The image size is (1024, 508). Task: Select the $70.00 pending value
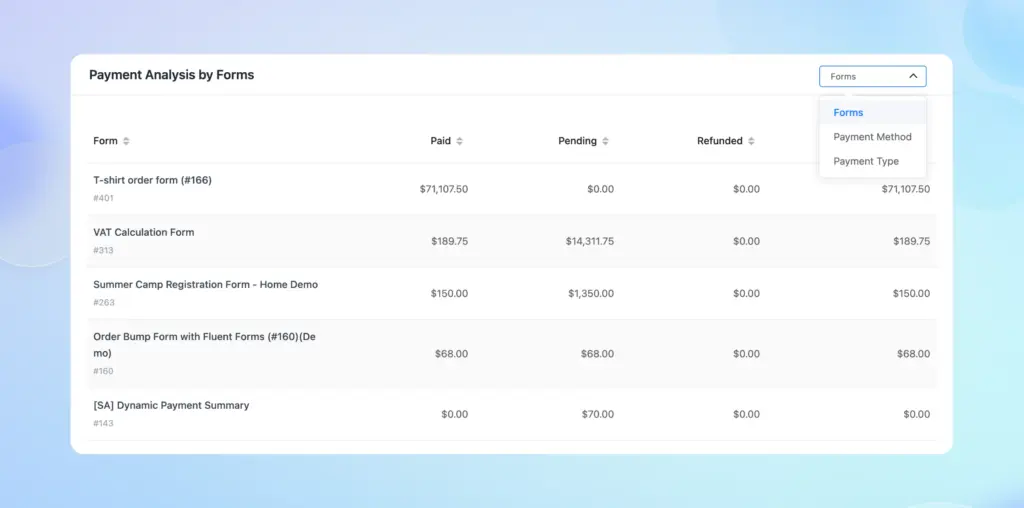tap(598, 415)
